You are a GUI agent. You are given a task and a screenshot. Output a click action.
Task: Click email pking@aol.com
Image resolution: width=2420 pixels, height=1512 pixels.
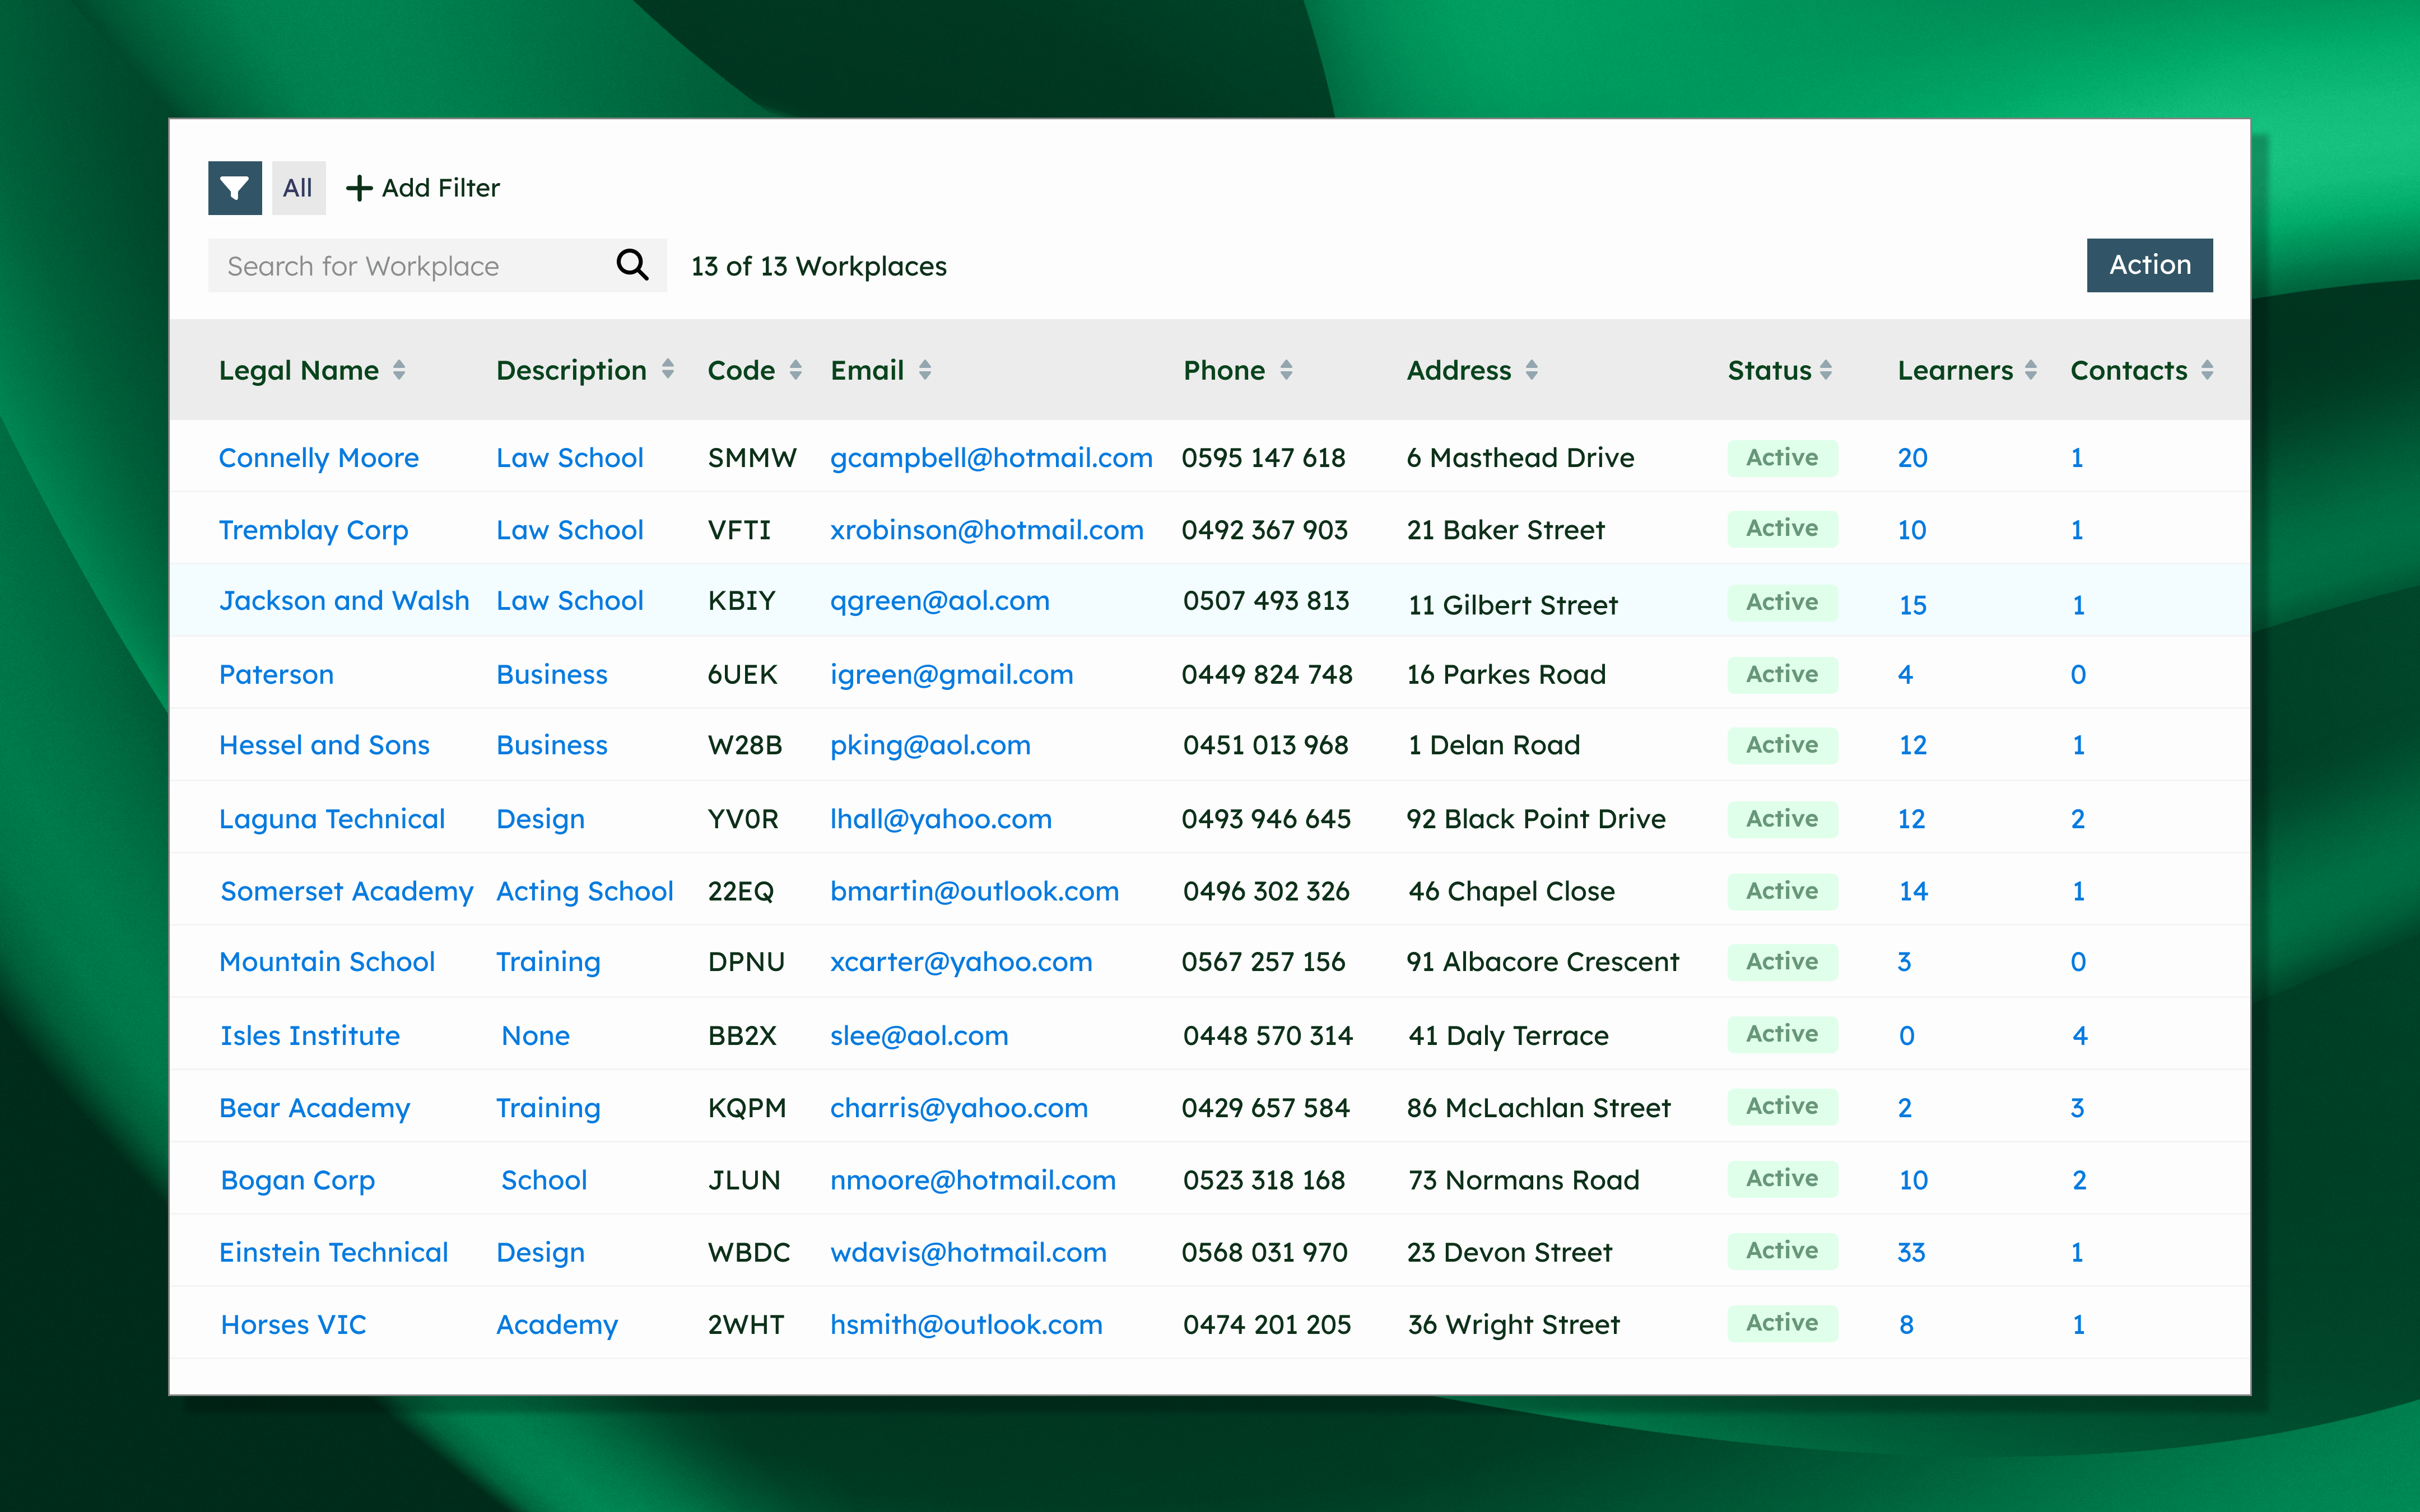(x=930, y=746)
